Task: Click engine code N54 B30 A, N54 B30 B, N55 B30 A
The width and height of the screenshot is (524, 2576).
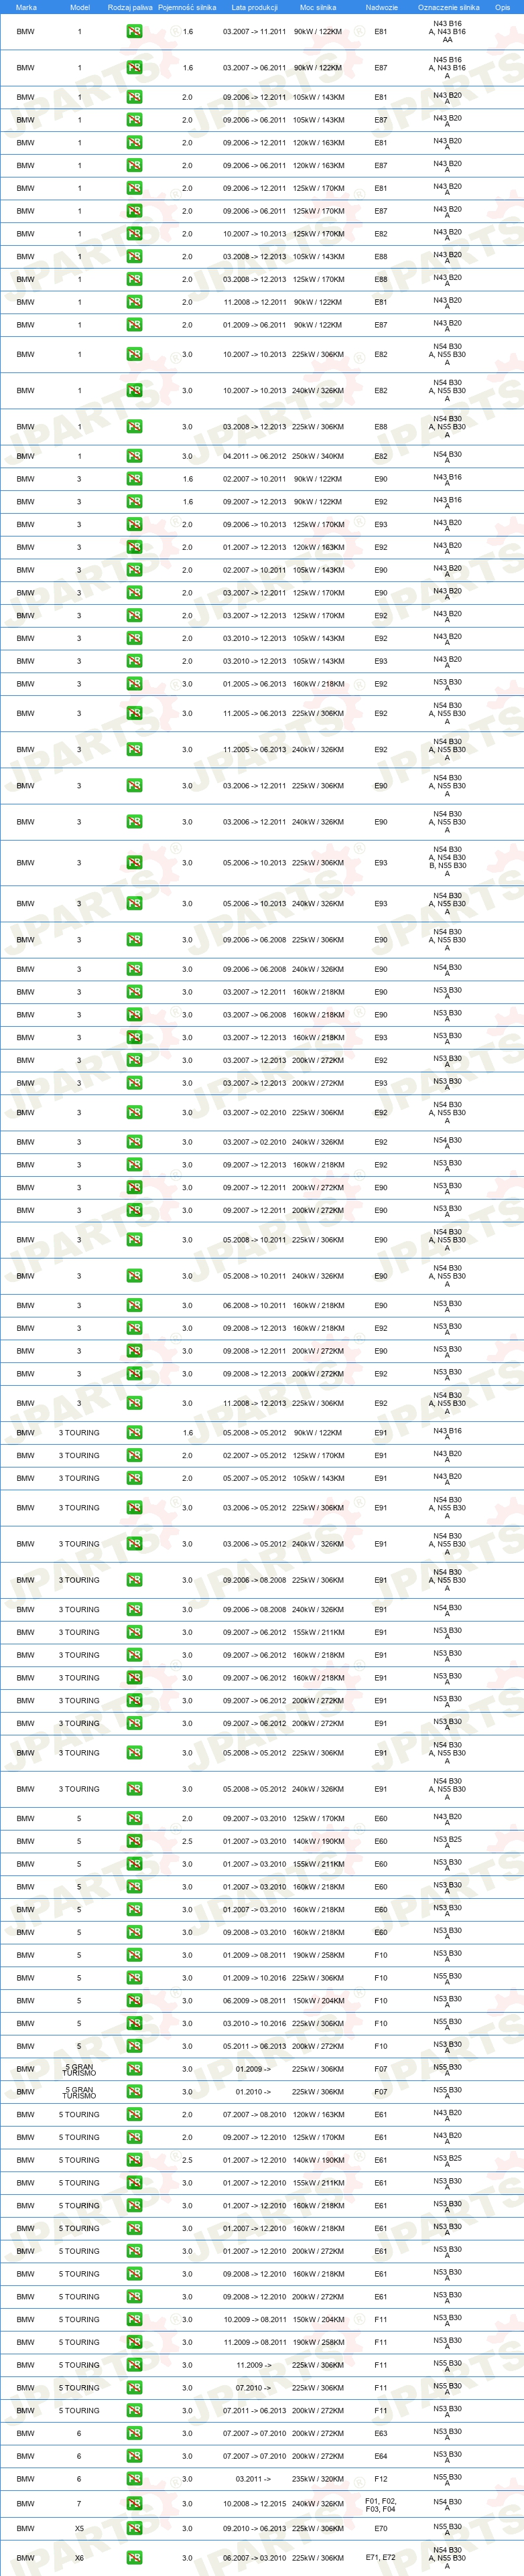Action: pos(447,862)
